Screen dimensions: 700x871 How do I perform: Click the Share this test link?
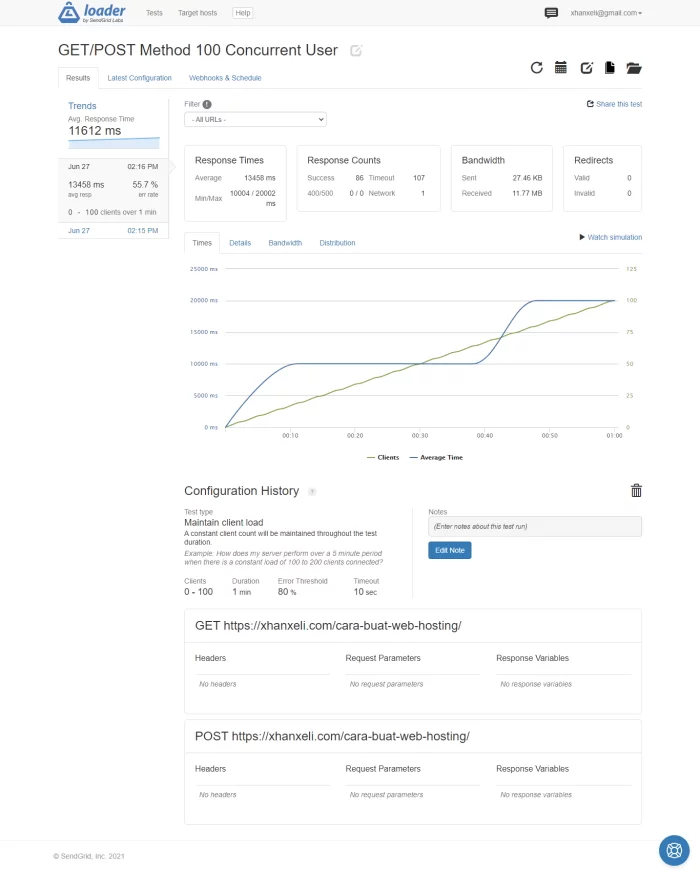[x=614, y=104]
